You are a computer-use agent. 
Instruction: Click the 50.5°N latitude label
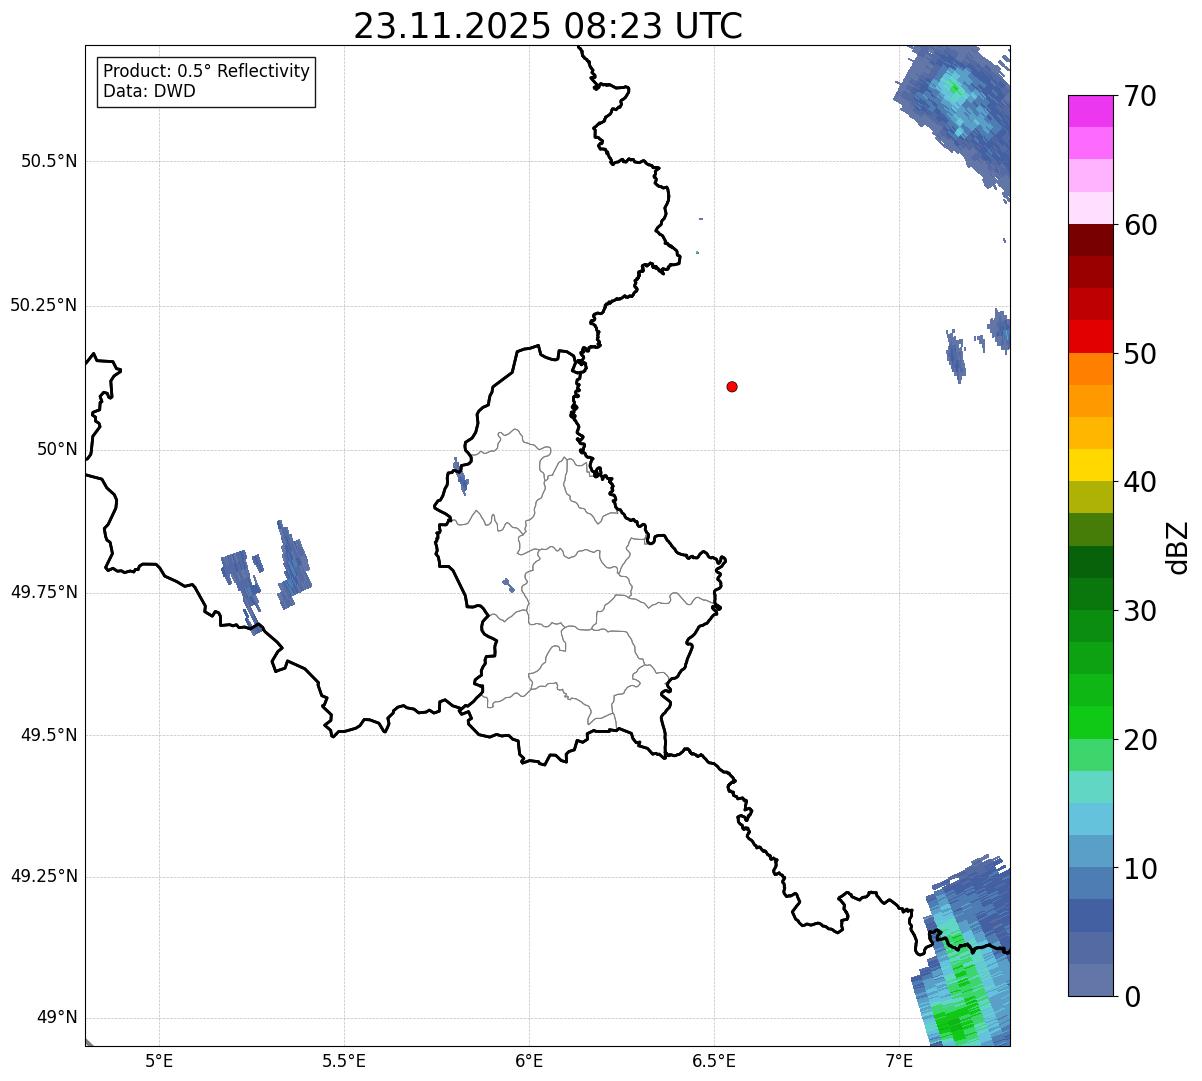pos(49,161)
